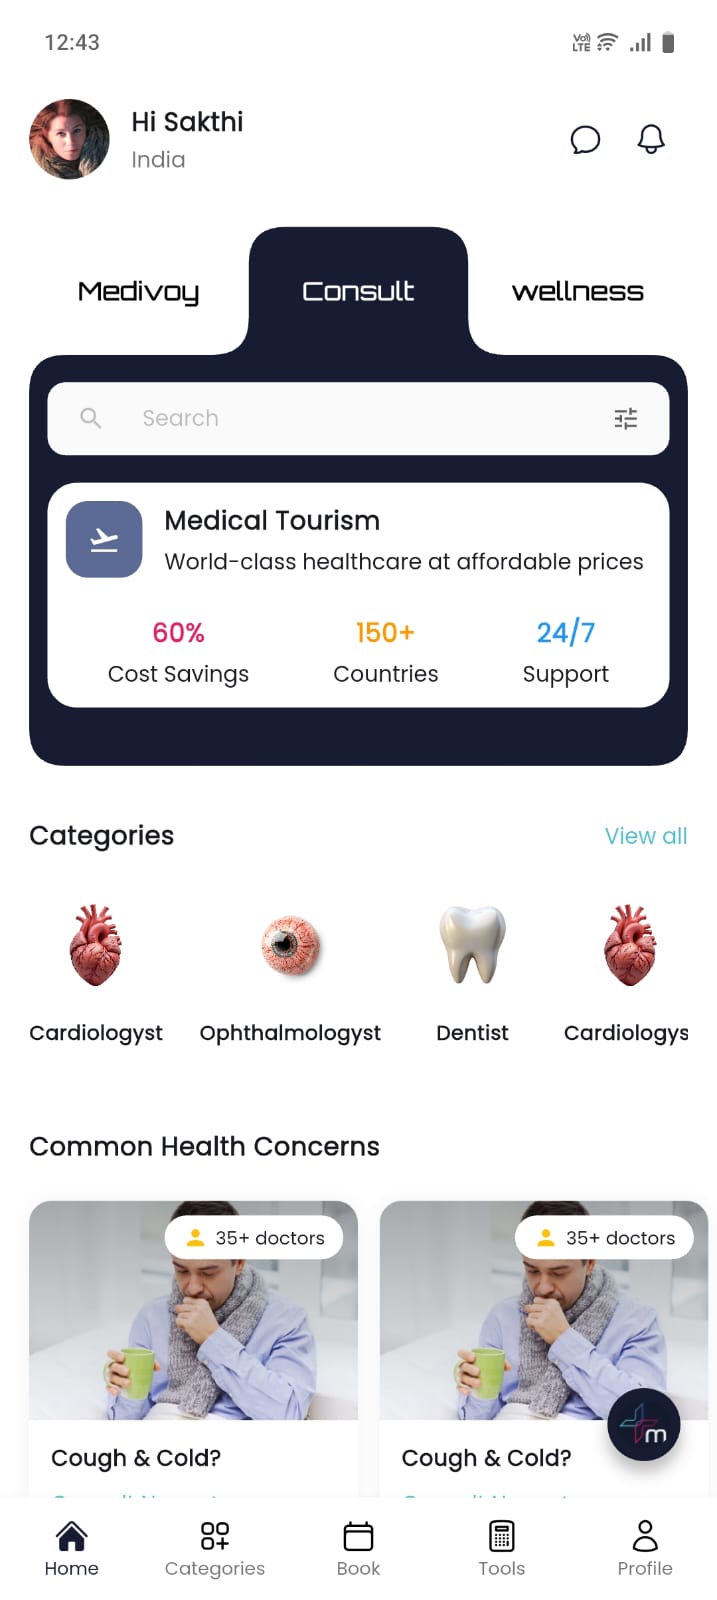
Task: Select the Ophthalmologyst eye icon
Action: 290,945
